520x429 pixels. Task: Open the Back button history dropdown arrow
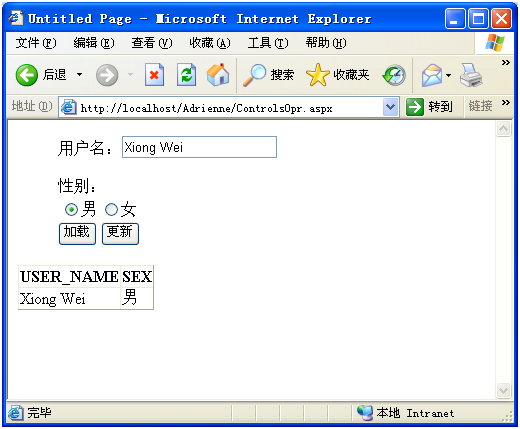point(79,74)
